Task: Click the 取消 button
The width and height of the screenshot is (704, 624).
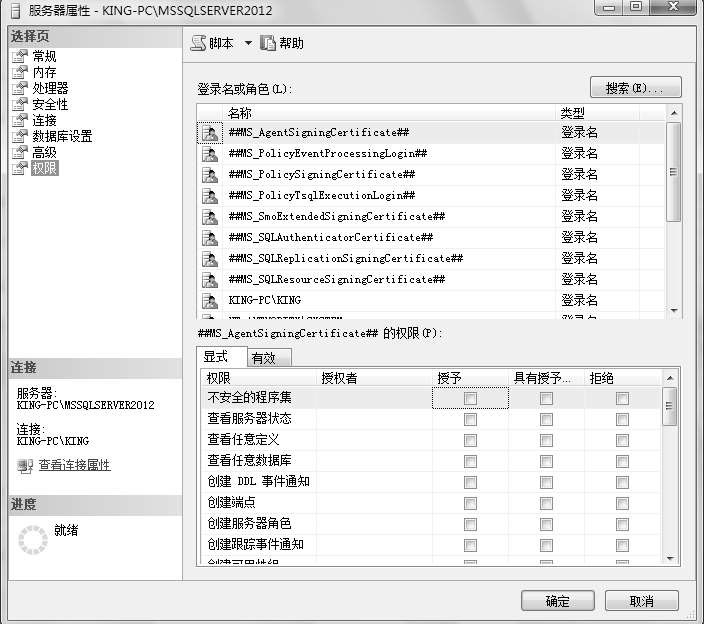Action: (642, 601)
